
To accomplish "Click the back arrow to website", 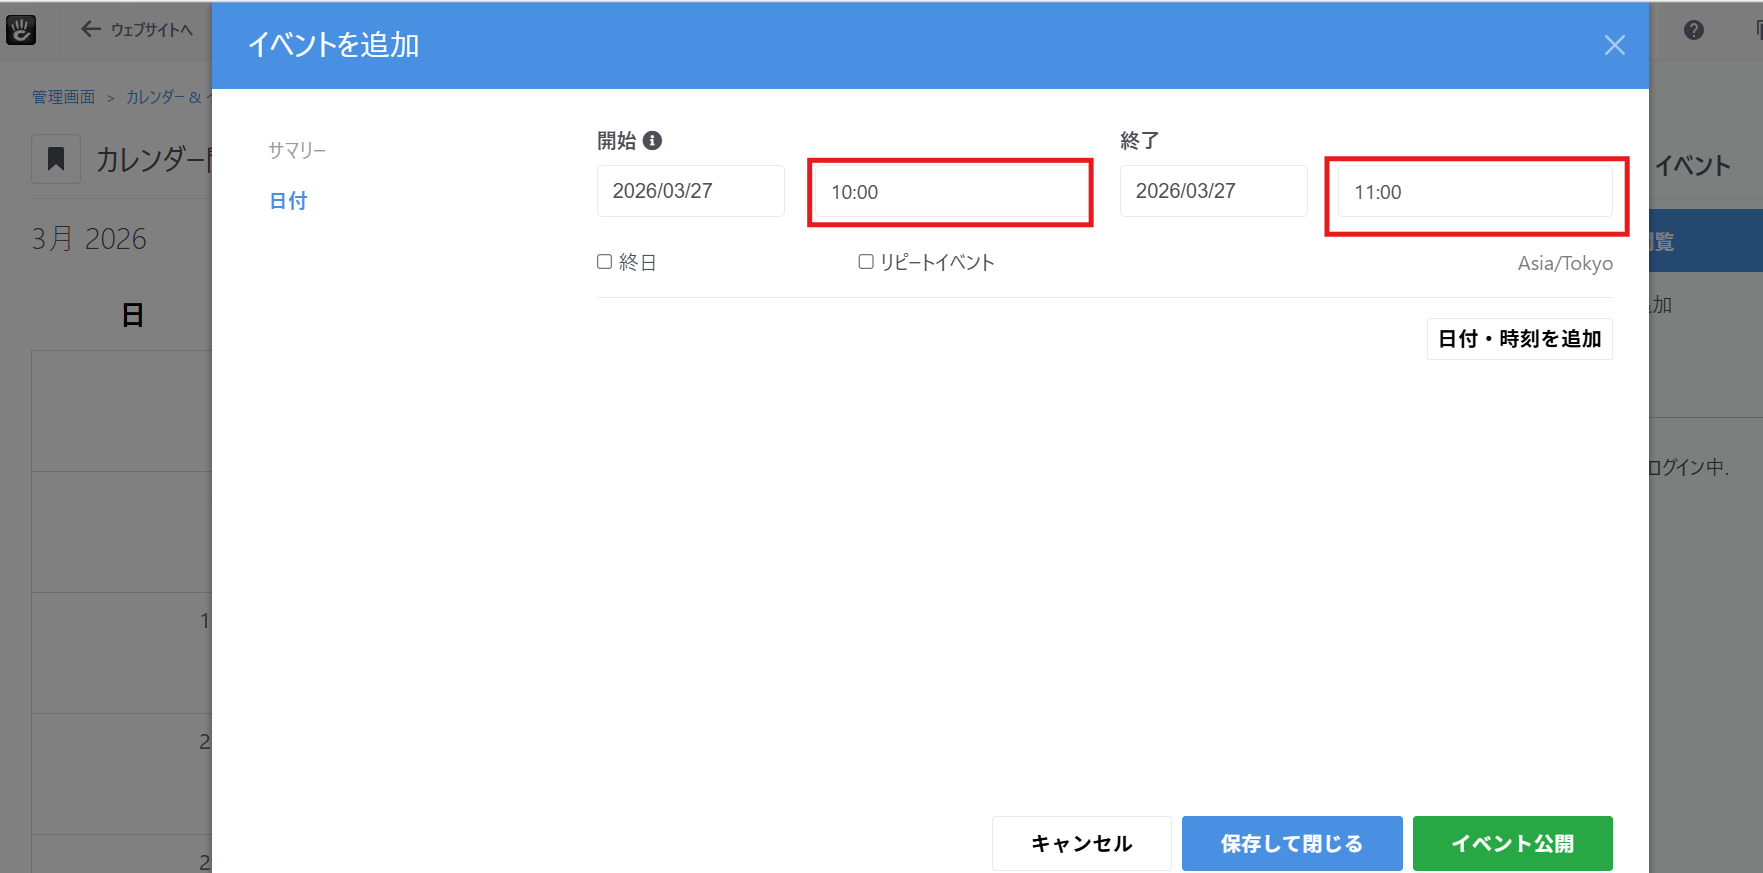I will 91,30.
